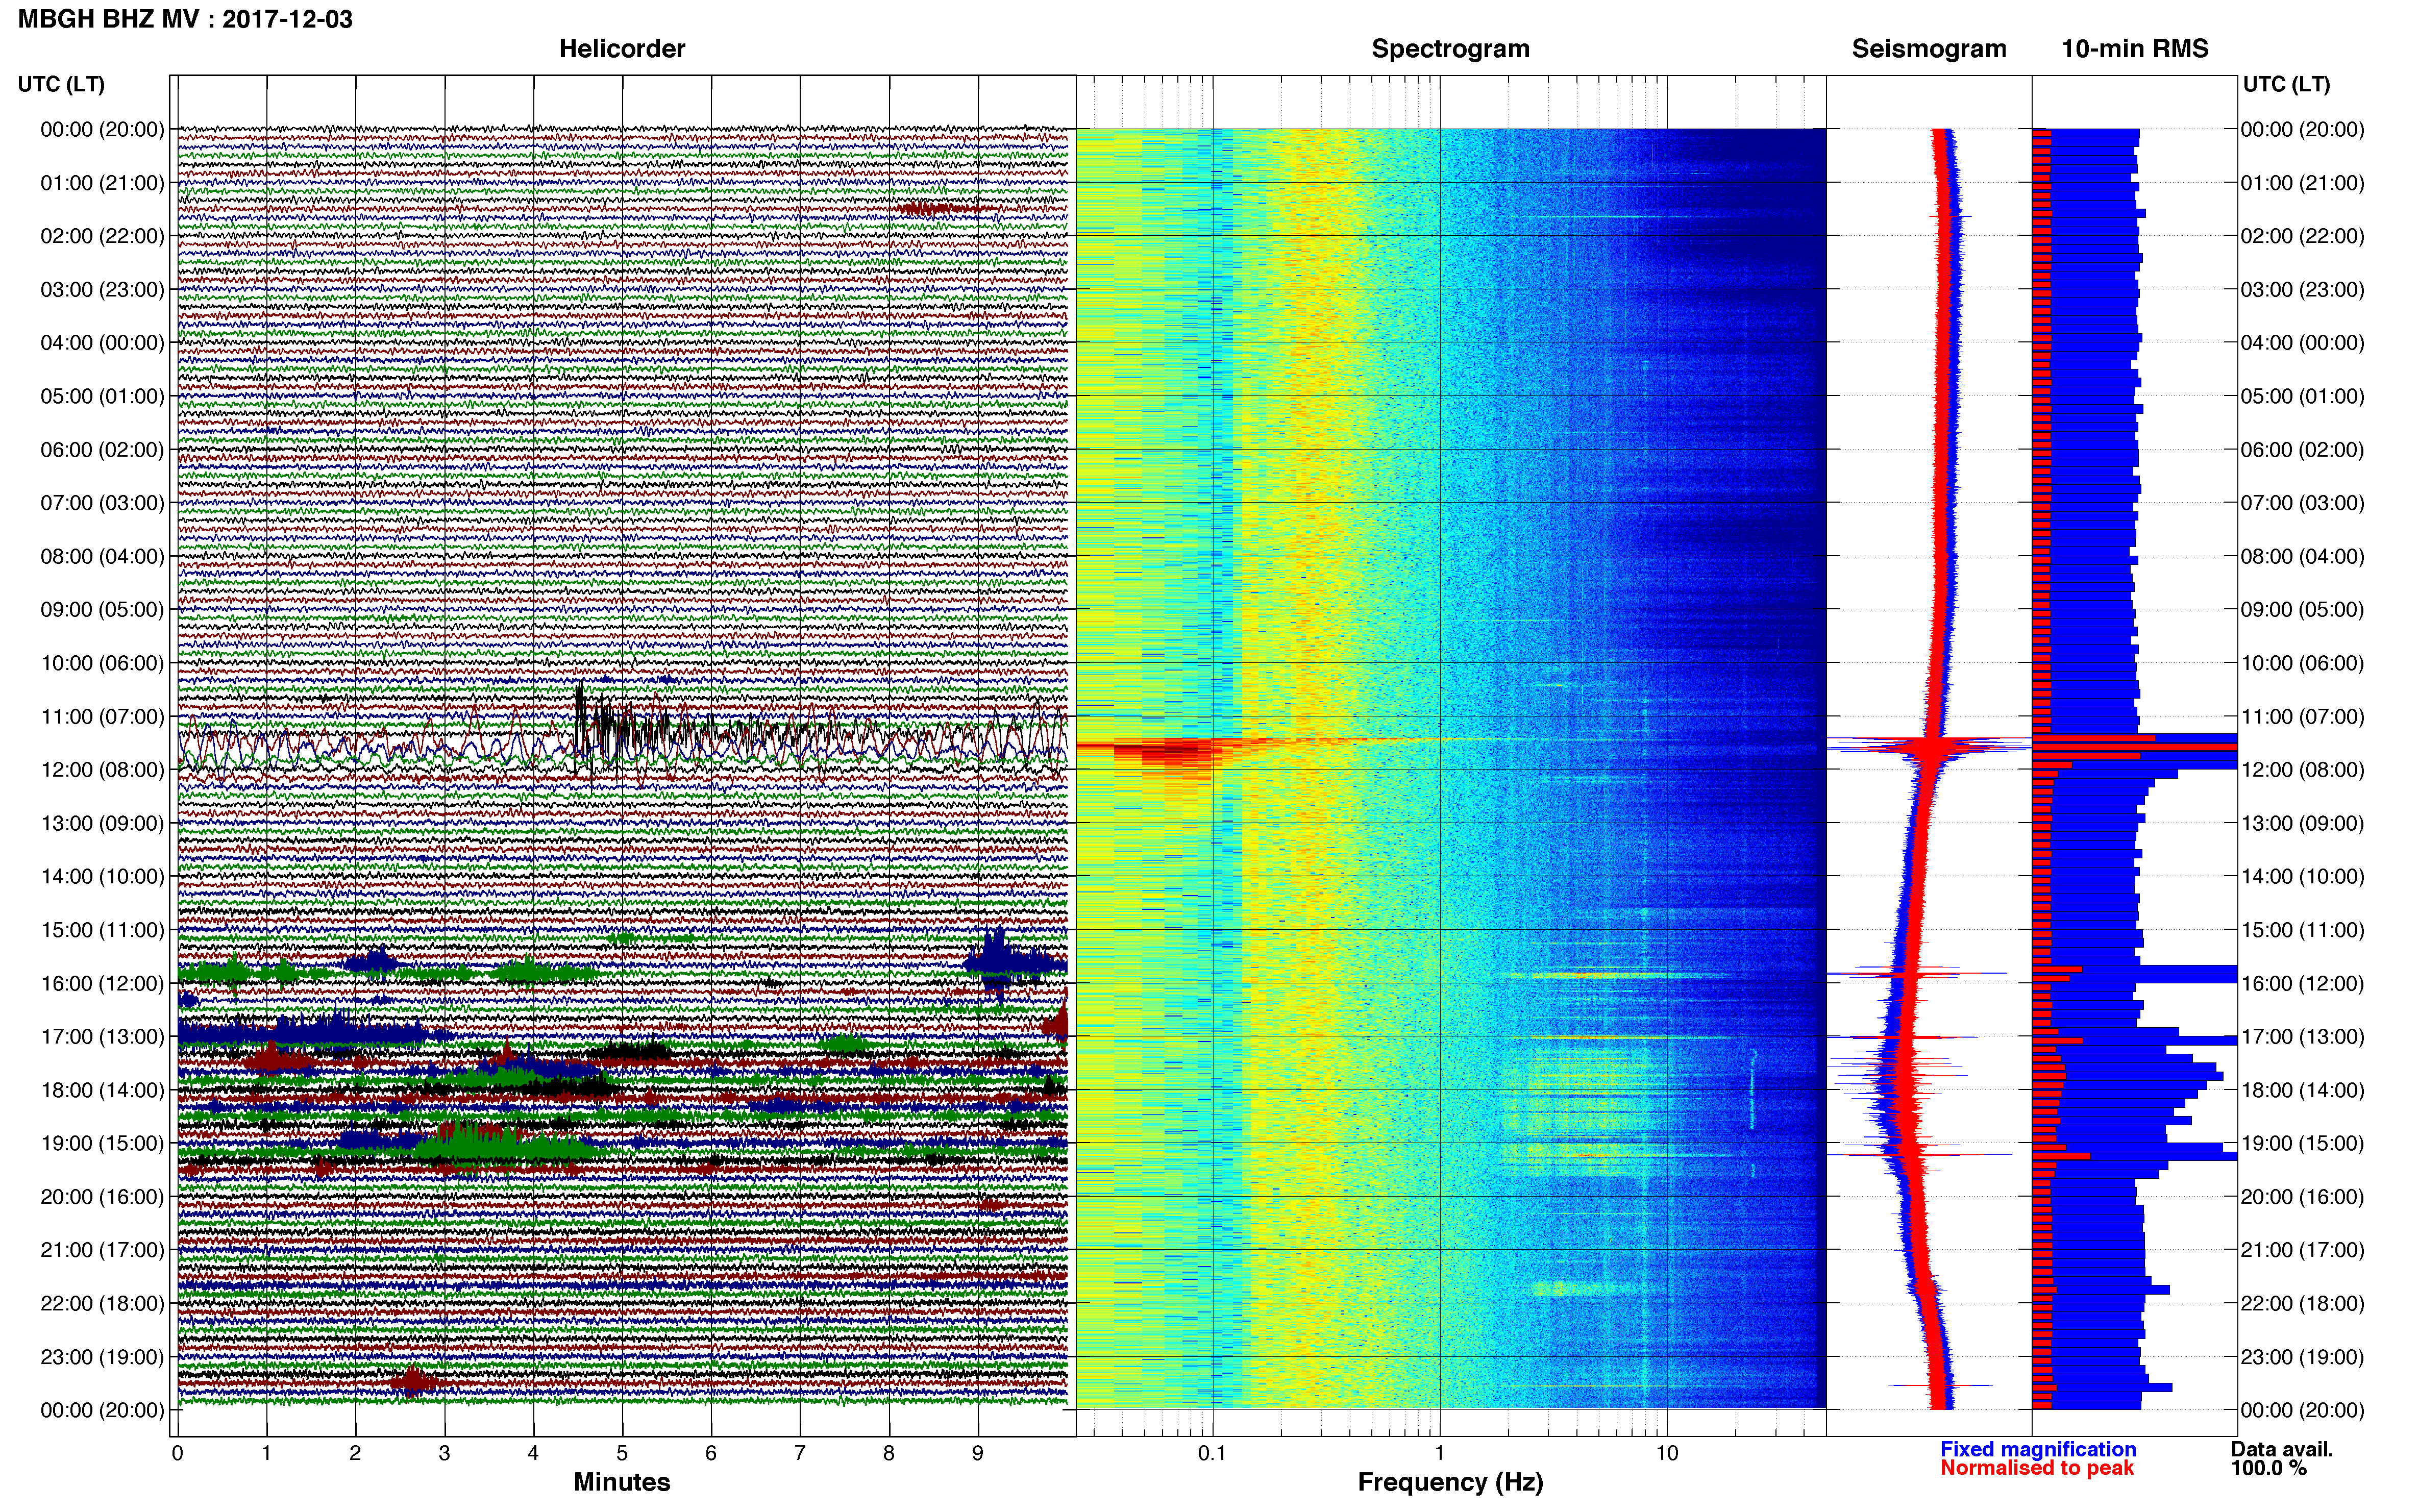
Task: Click the 'Minutes' x-axis label
Action: [x=621, y=1482]
